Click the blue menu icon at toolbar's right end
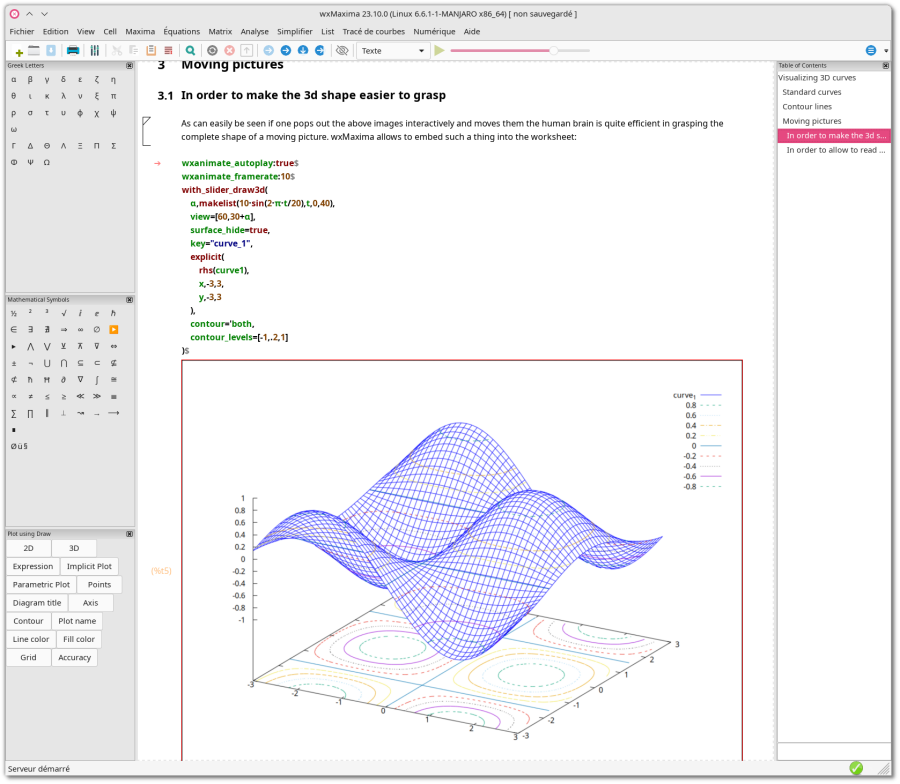 pos(871,50)
